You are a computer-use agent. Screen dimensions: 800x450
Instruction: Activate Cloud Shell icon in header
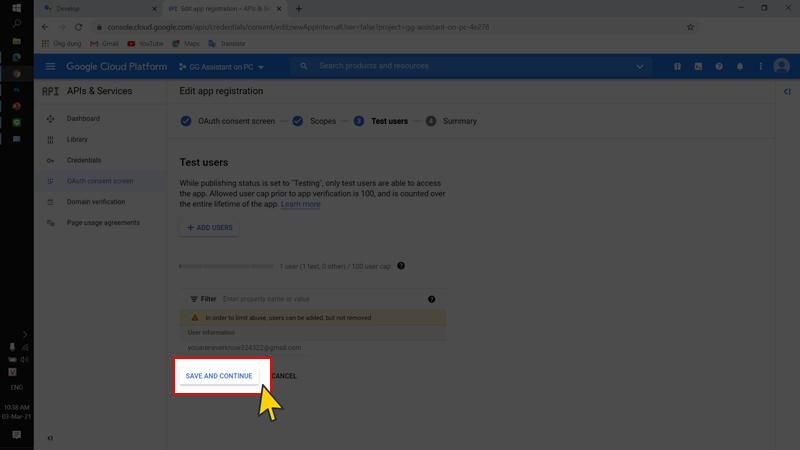pos(698,67)
